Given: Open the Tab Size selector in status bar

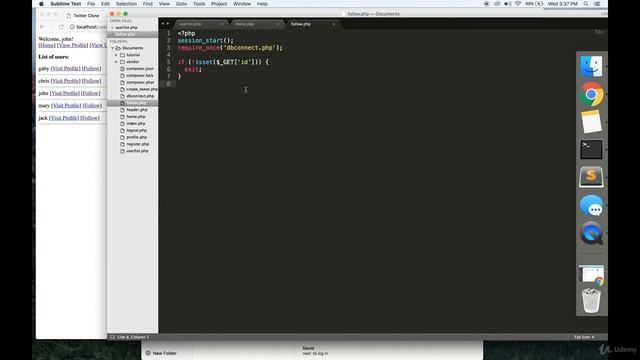Looking at the screenshot, I should pyautogui.click(x=584, y=337).
